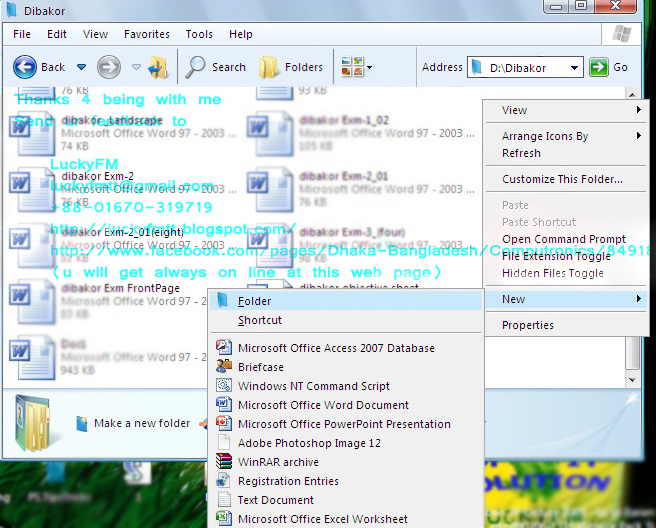Open Search with the magnifier icon
Image resolution: width=656 pixels, height=528 pixels.
215,67
